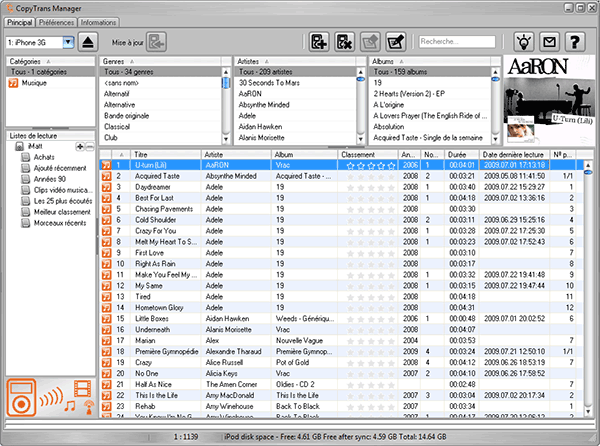
Task: Sort tracks by Classement column
Action: coord(367,155)
